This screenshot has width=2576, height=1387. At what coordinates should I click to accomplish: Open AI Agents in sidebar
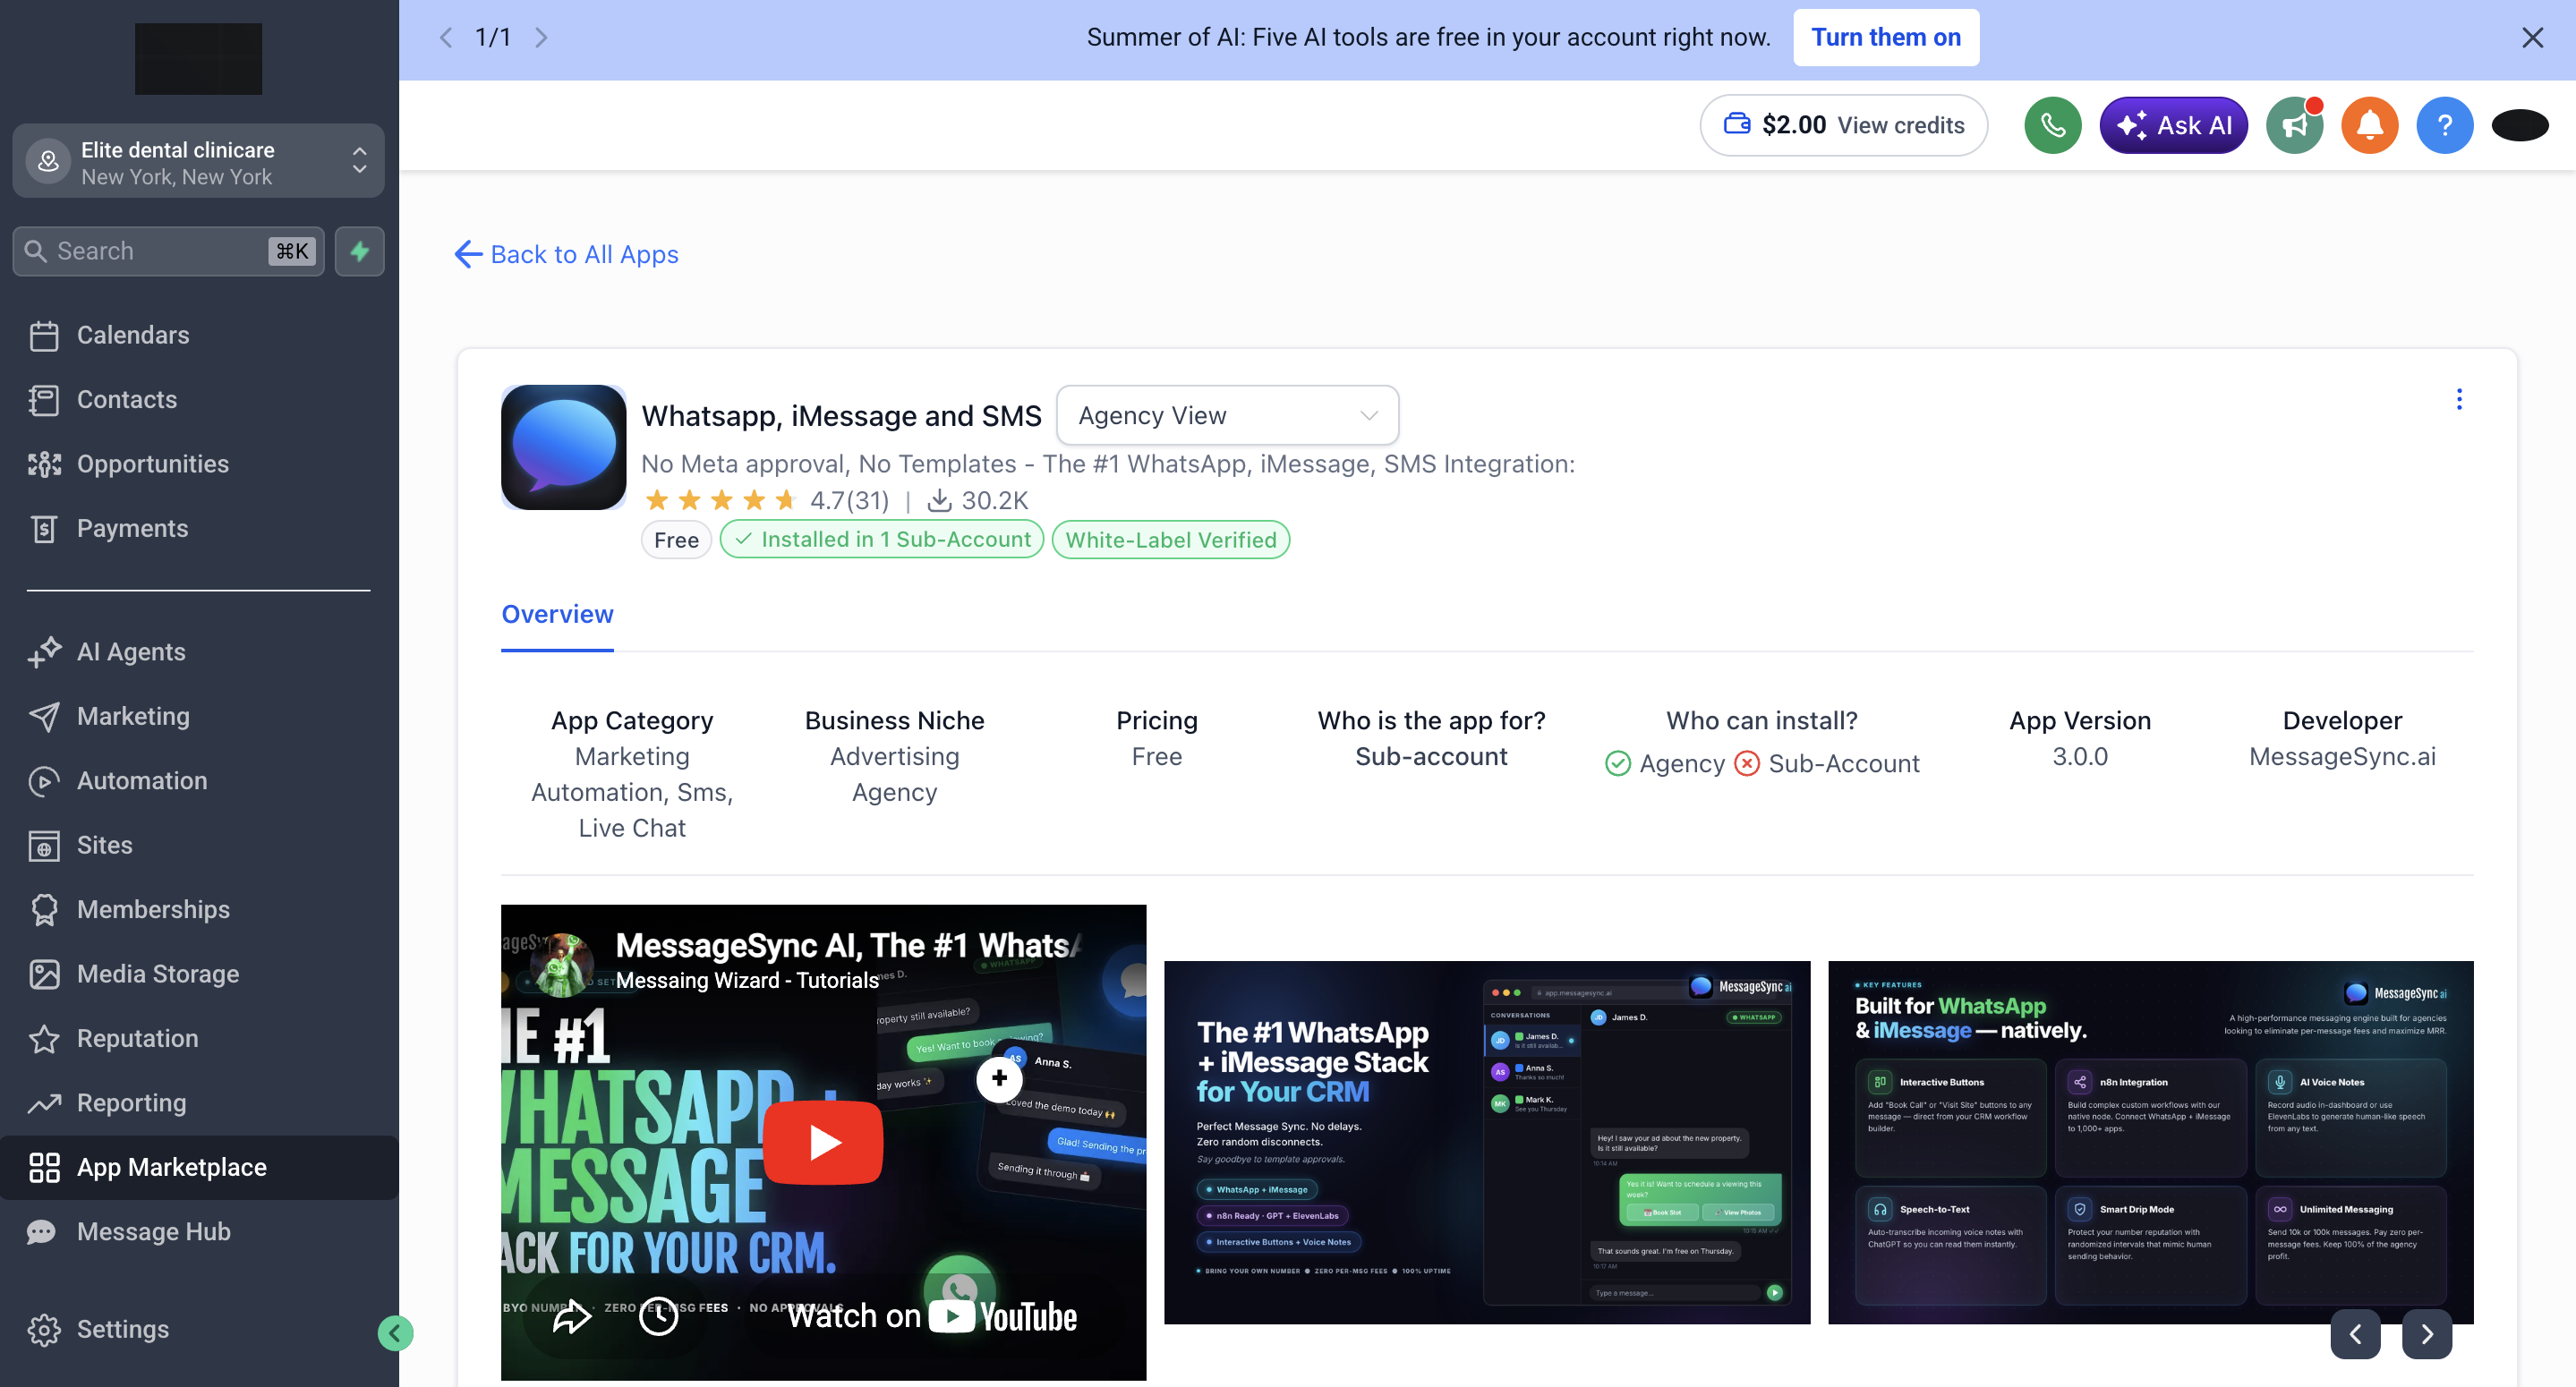(199, 652)
